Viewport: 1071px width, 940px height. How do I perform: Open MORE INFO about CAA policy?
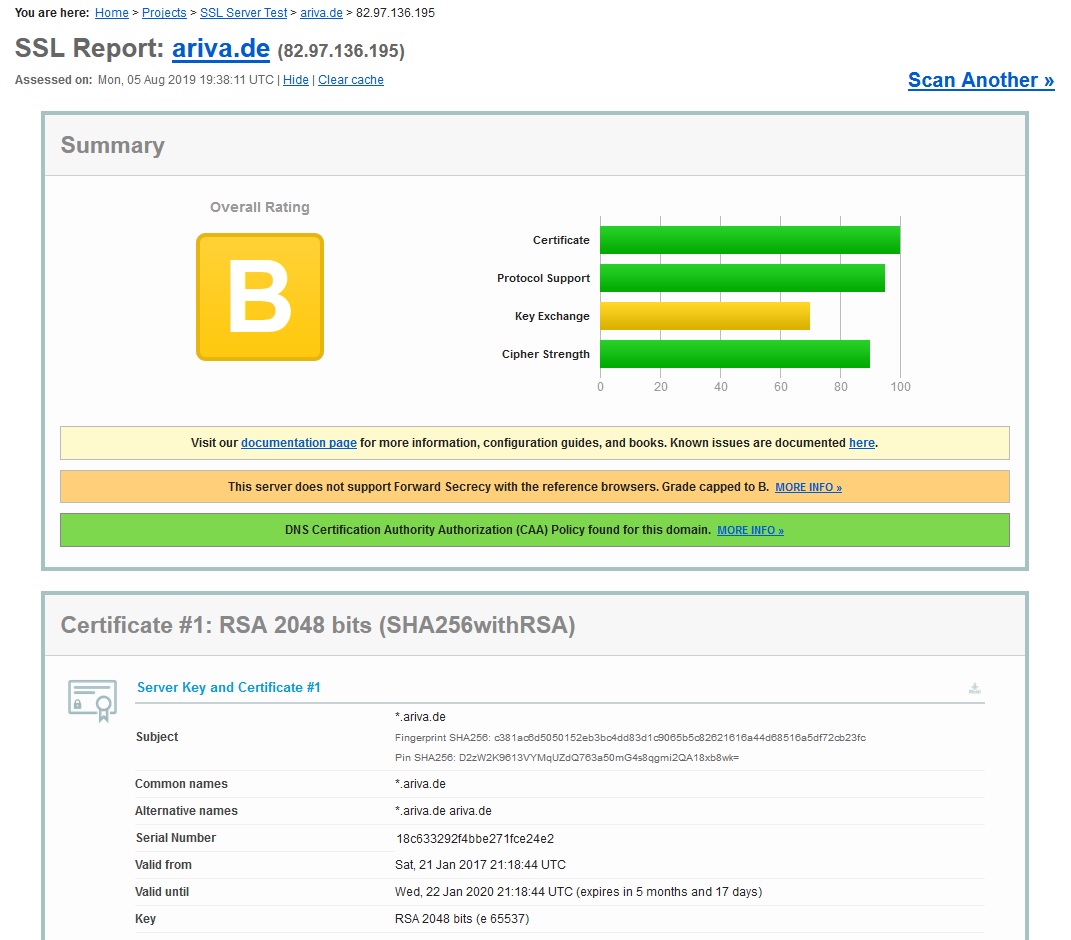coord(750,531)
